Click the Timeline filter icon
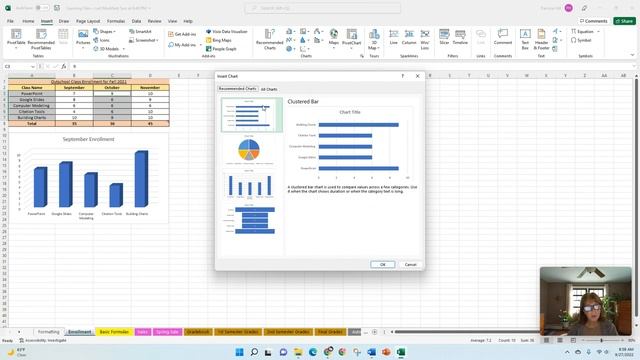This screenshot has width=640, height=360. pyautogui.click(x=460, y=37)
